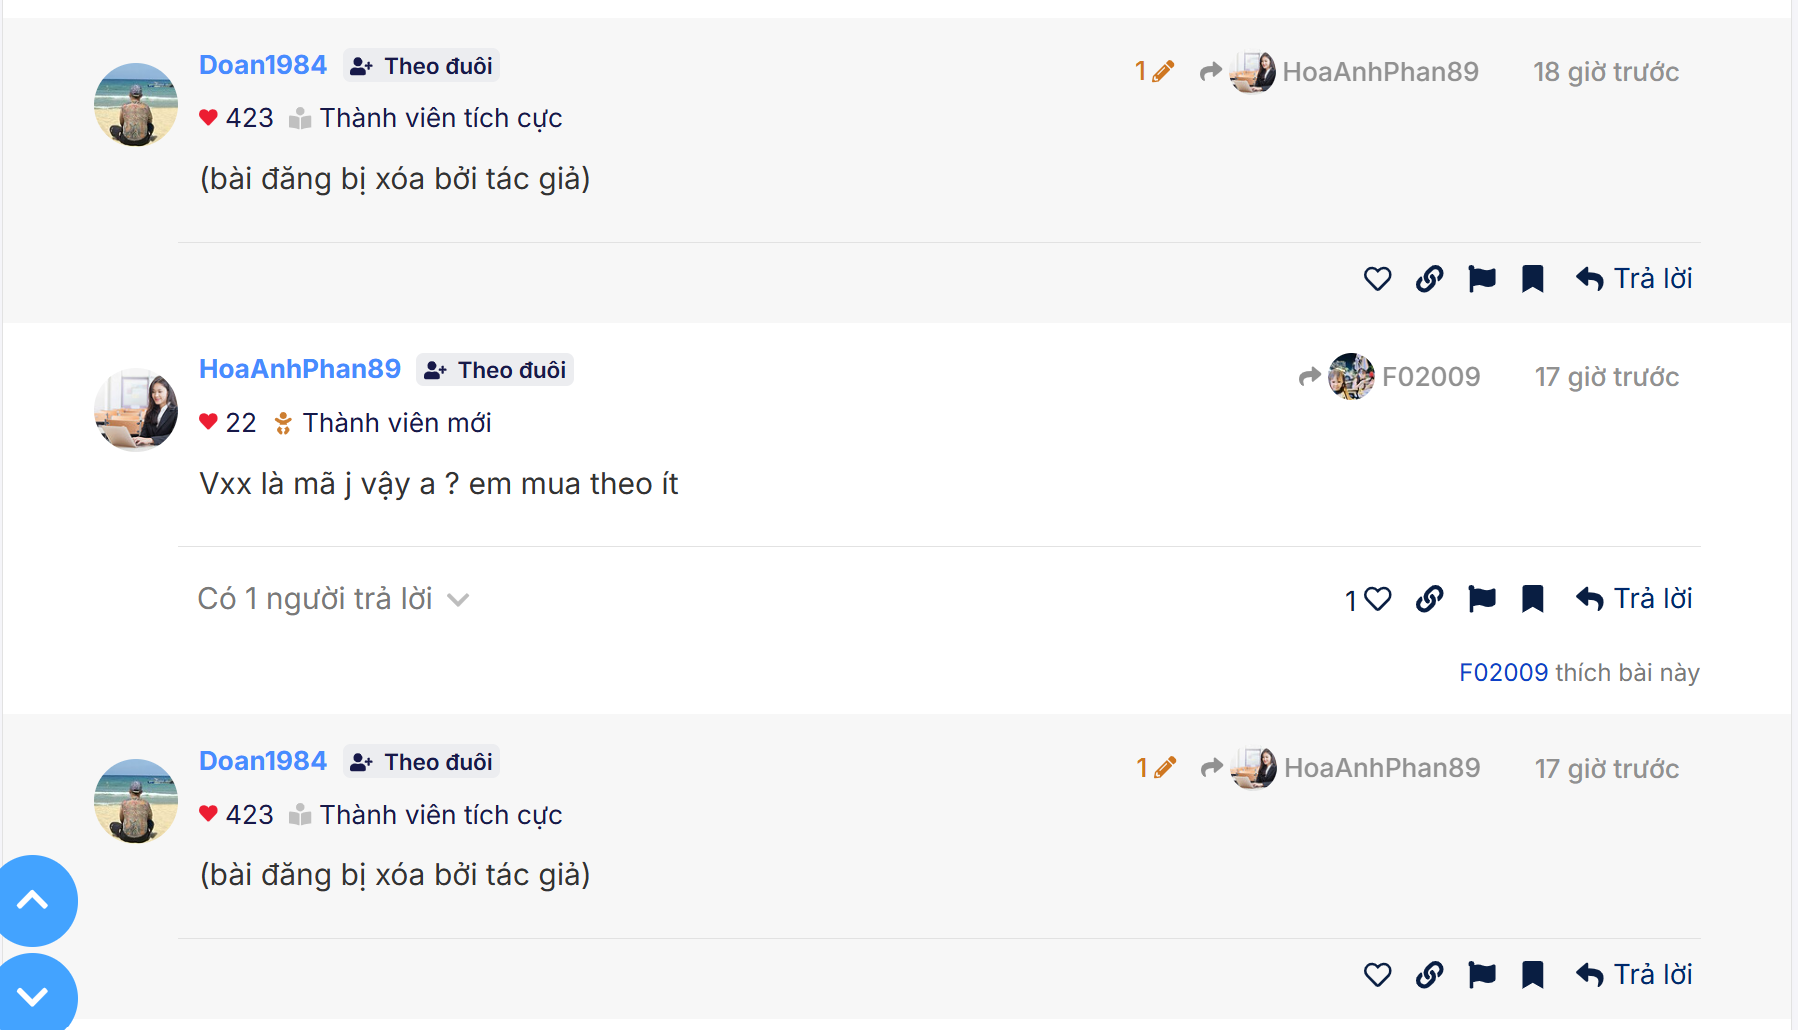
Task: Open F02009 profile from like notice
Action: [1503, 673]
